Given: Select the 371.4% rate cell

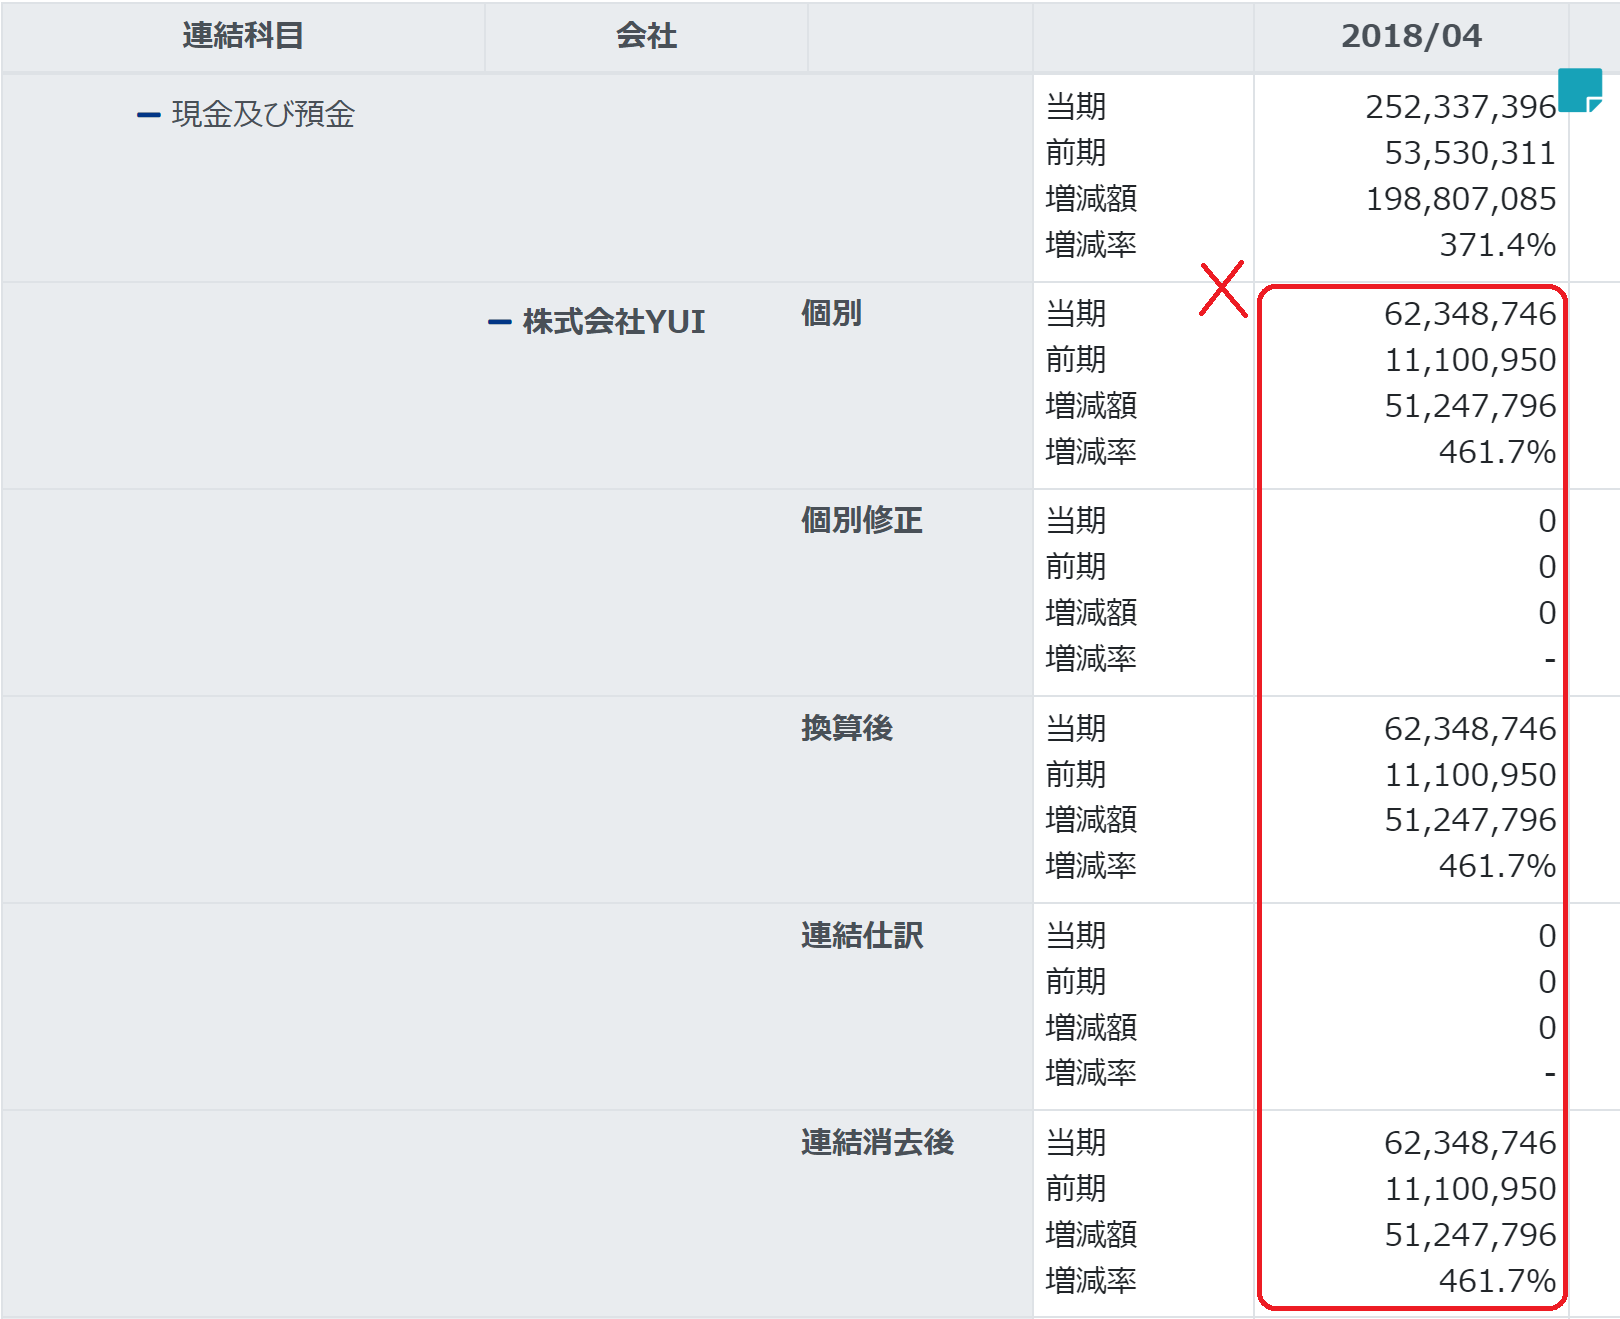Looking at the screenshot, I should [1497, 245].
